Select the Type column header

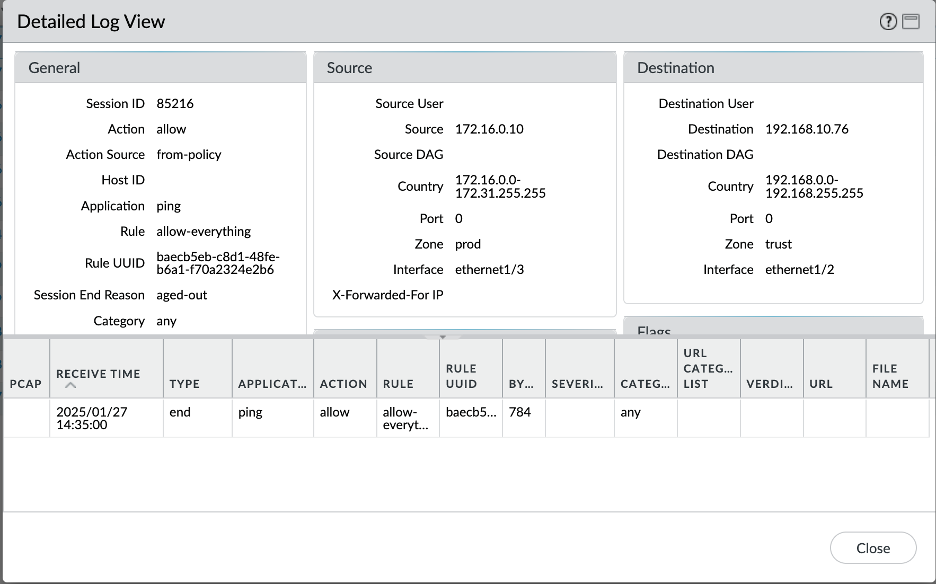[x=198, y=368]
